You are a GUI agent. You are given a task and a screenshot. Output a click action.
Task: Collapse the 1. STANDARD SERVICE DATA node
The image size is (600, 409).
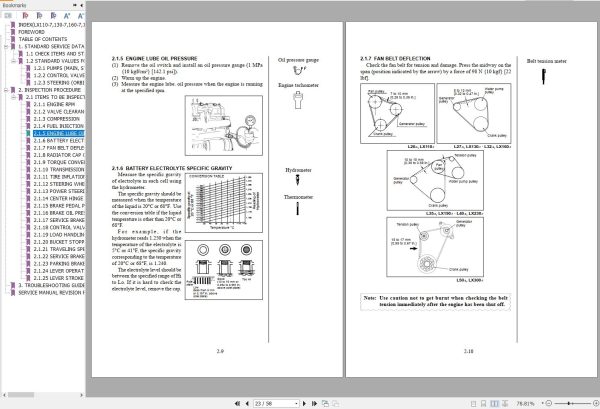[x=6, y=46]
